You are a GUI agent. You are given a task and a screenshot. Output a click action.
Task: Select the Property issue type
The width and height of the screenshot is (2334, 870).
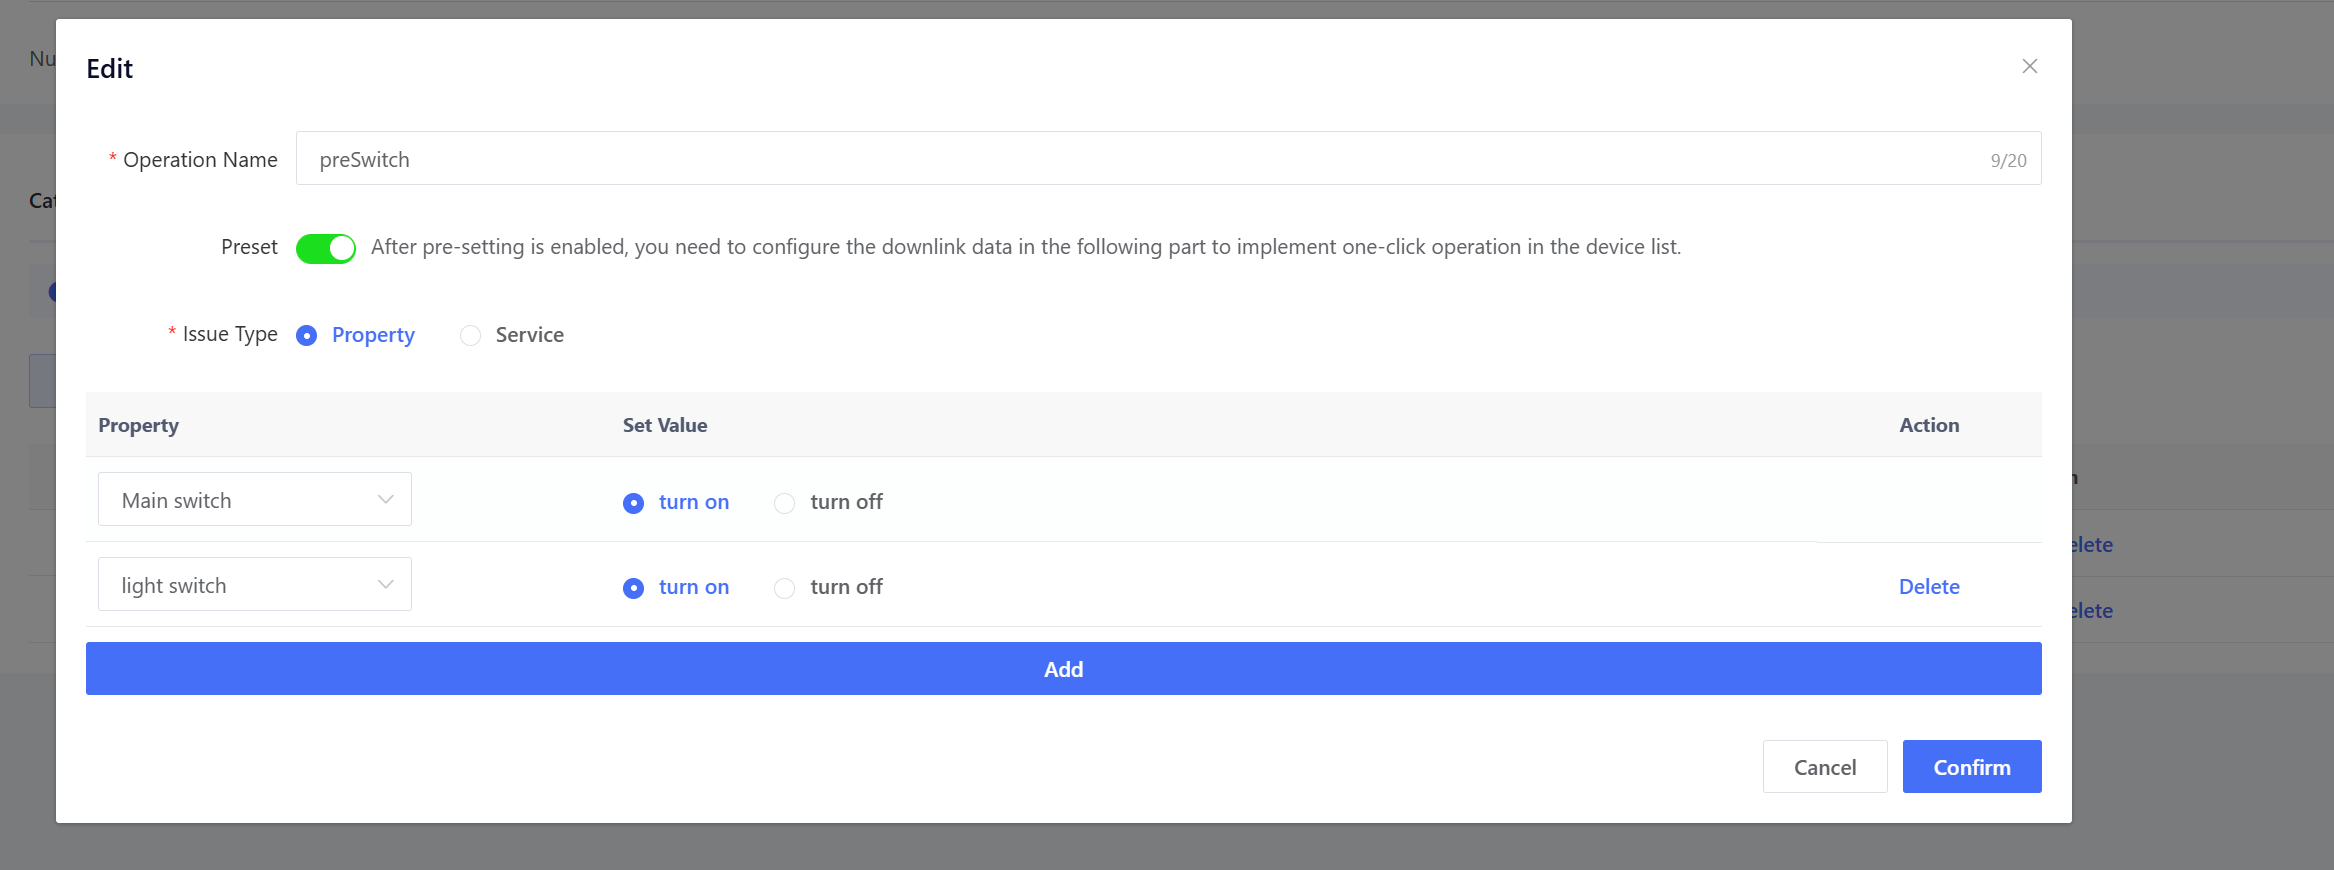click(307, 336)
